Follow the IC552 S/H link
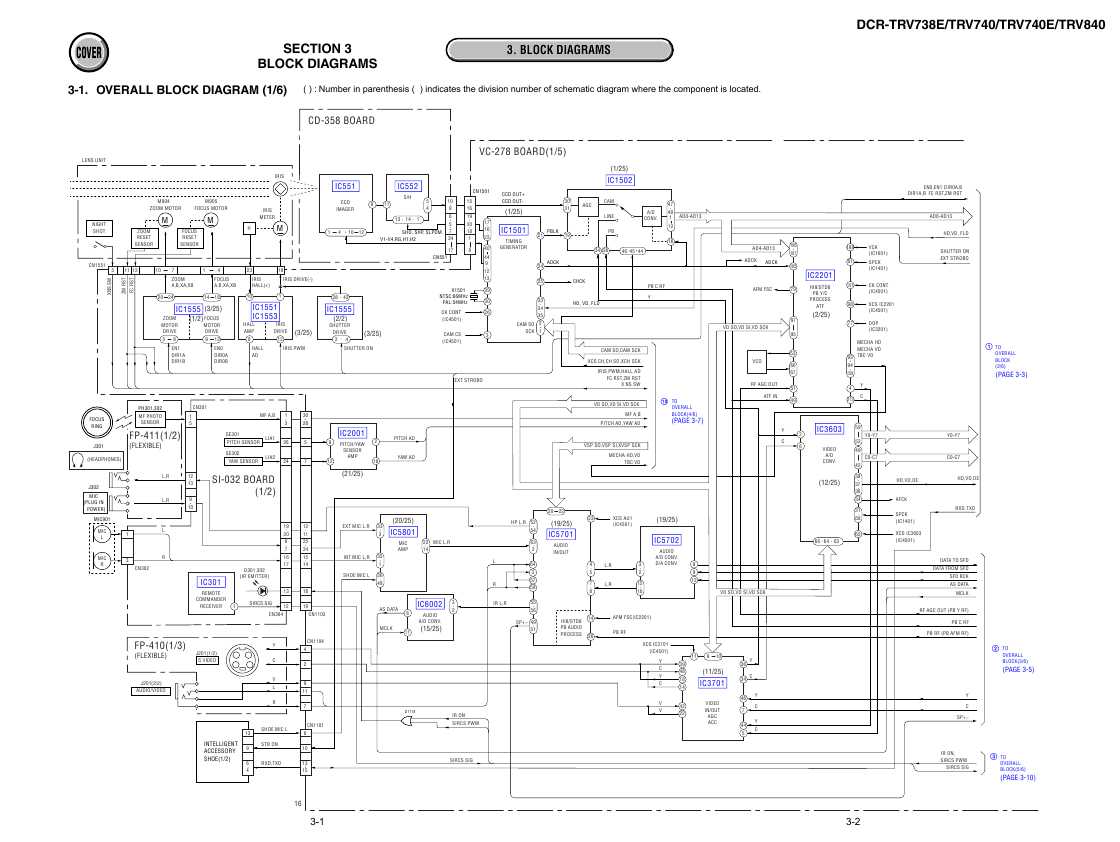Image resolution: width=1120 pixels, height=842 pixels. point(408,186)
